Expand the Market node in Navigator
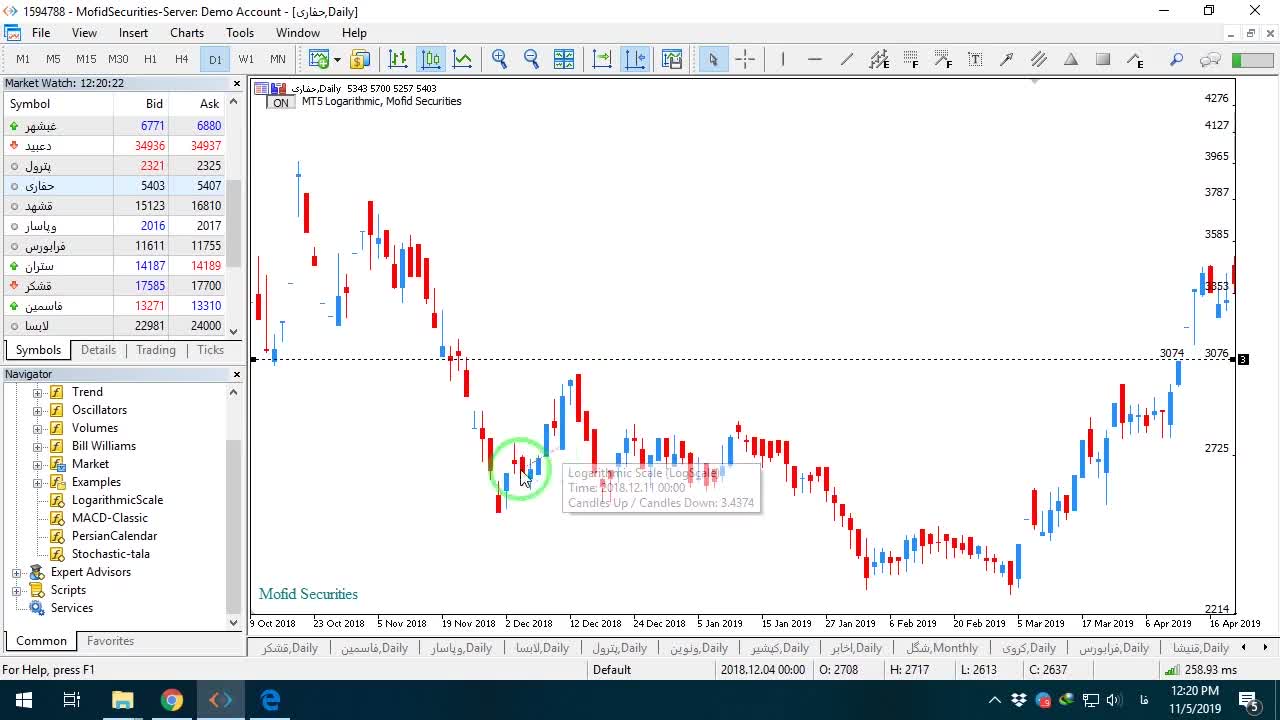The height and width of the screenshot is (720, 1280). (x=38, y=464)
